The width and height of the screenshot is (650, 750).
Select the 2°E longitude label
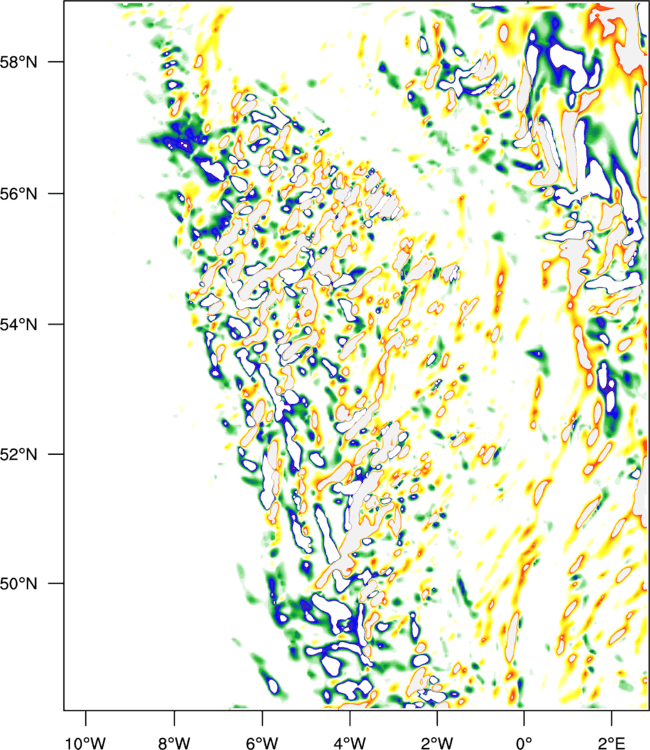612,742
